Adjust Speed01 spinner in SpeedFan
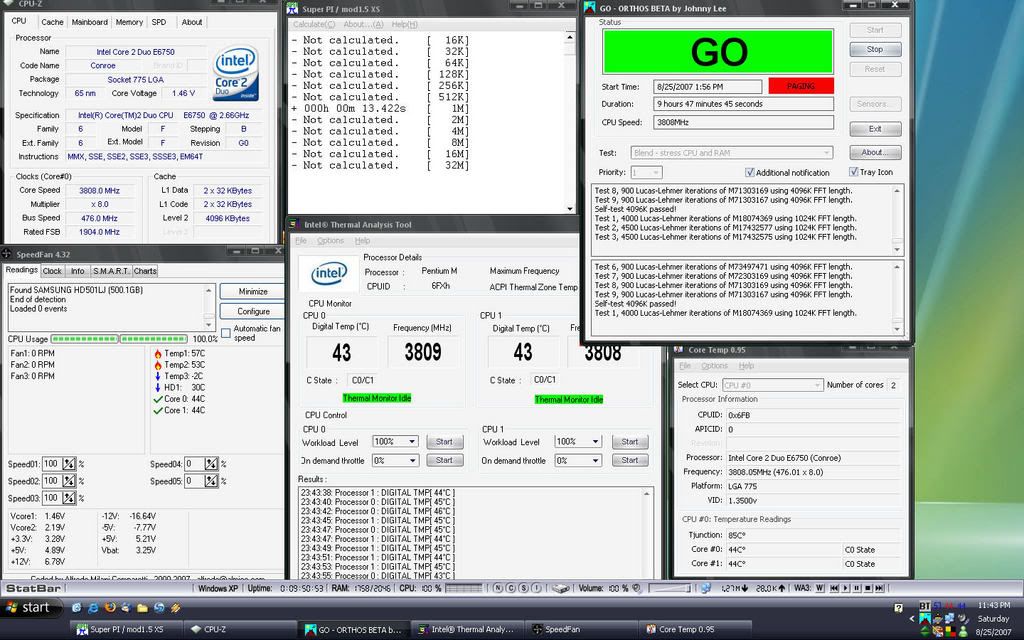Viewport: 1024px width, 640px height. (x=69, y=464)
